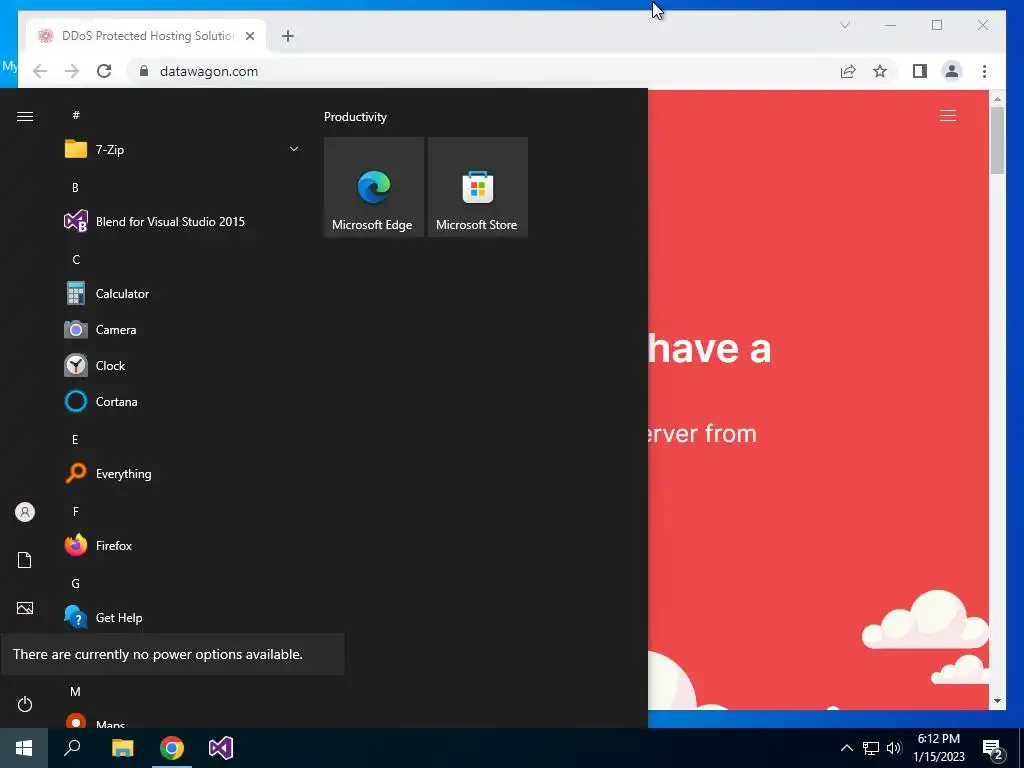Jump to the letter C section header
This screenshot has width=1024, height=768.
point(76,260)
